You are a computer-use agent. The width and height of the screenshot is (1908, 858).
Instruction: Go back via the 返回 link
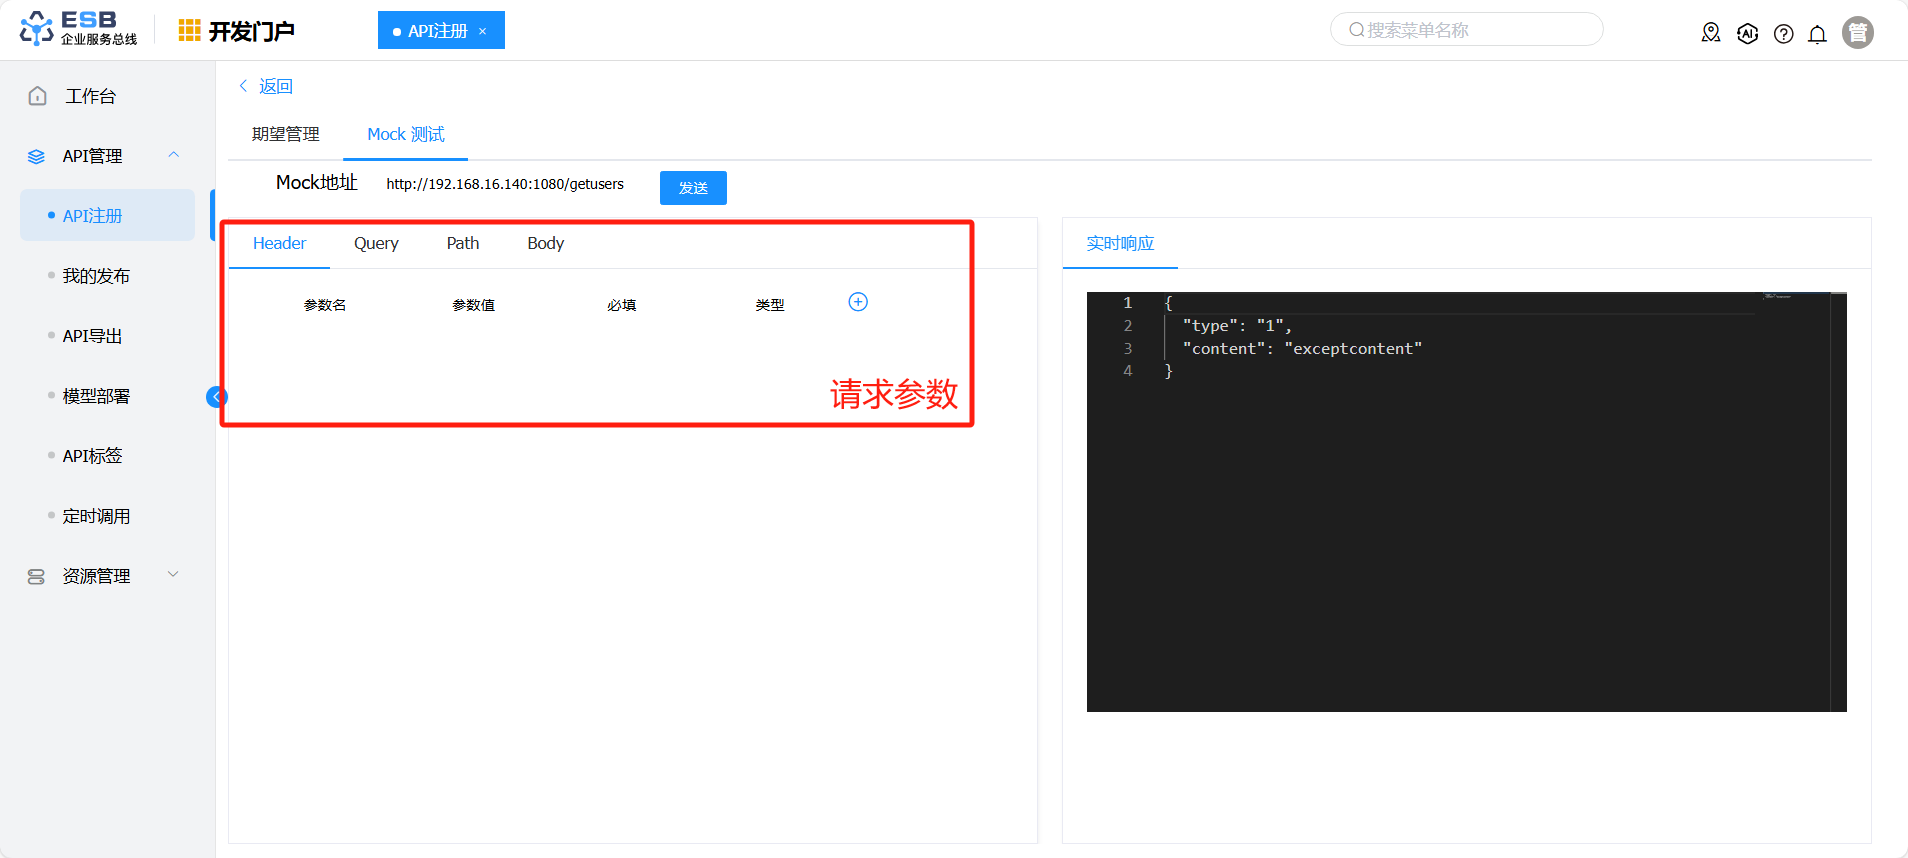click(266, 86)
